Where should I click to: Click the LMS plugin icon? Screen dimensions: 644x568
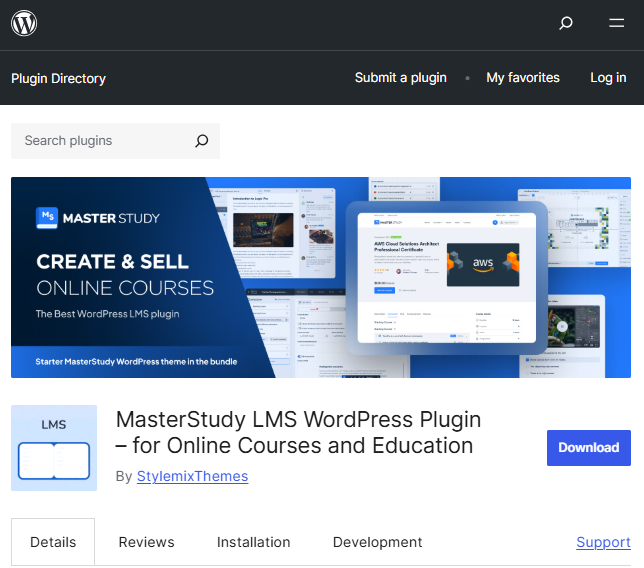(x=54, y=448)
